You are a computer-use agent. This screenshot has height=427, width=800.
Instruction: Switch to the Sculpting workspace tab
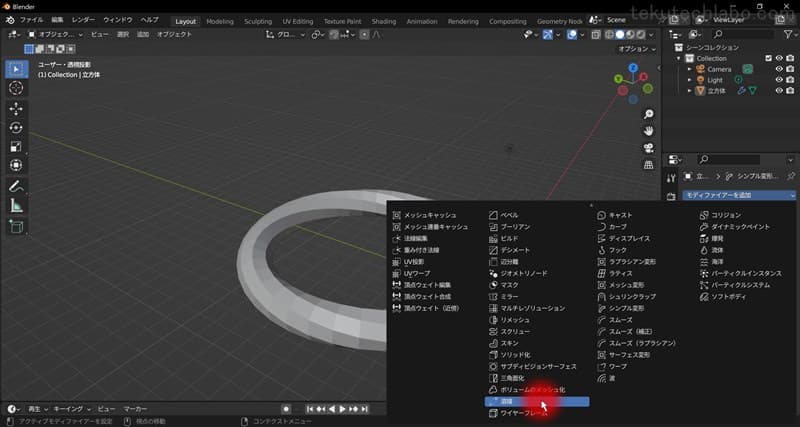pos(258,21)
